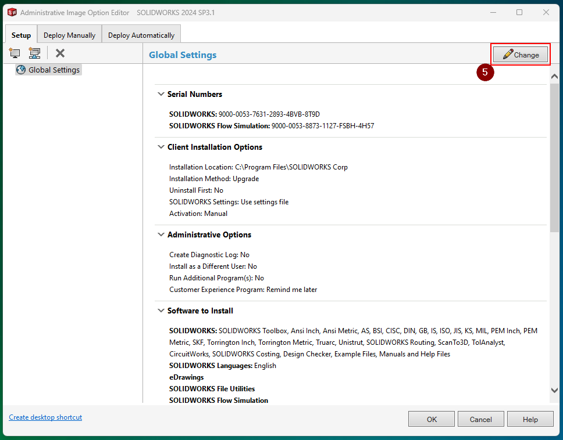Click the eDrawings entry
Viewport: 563px width, 440px height.
(x=186, y=377)
